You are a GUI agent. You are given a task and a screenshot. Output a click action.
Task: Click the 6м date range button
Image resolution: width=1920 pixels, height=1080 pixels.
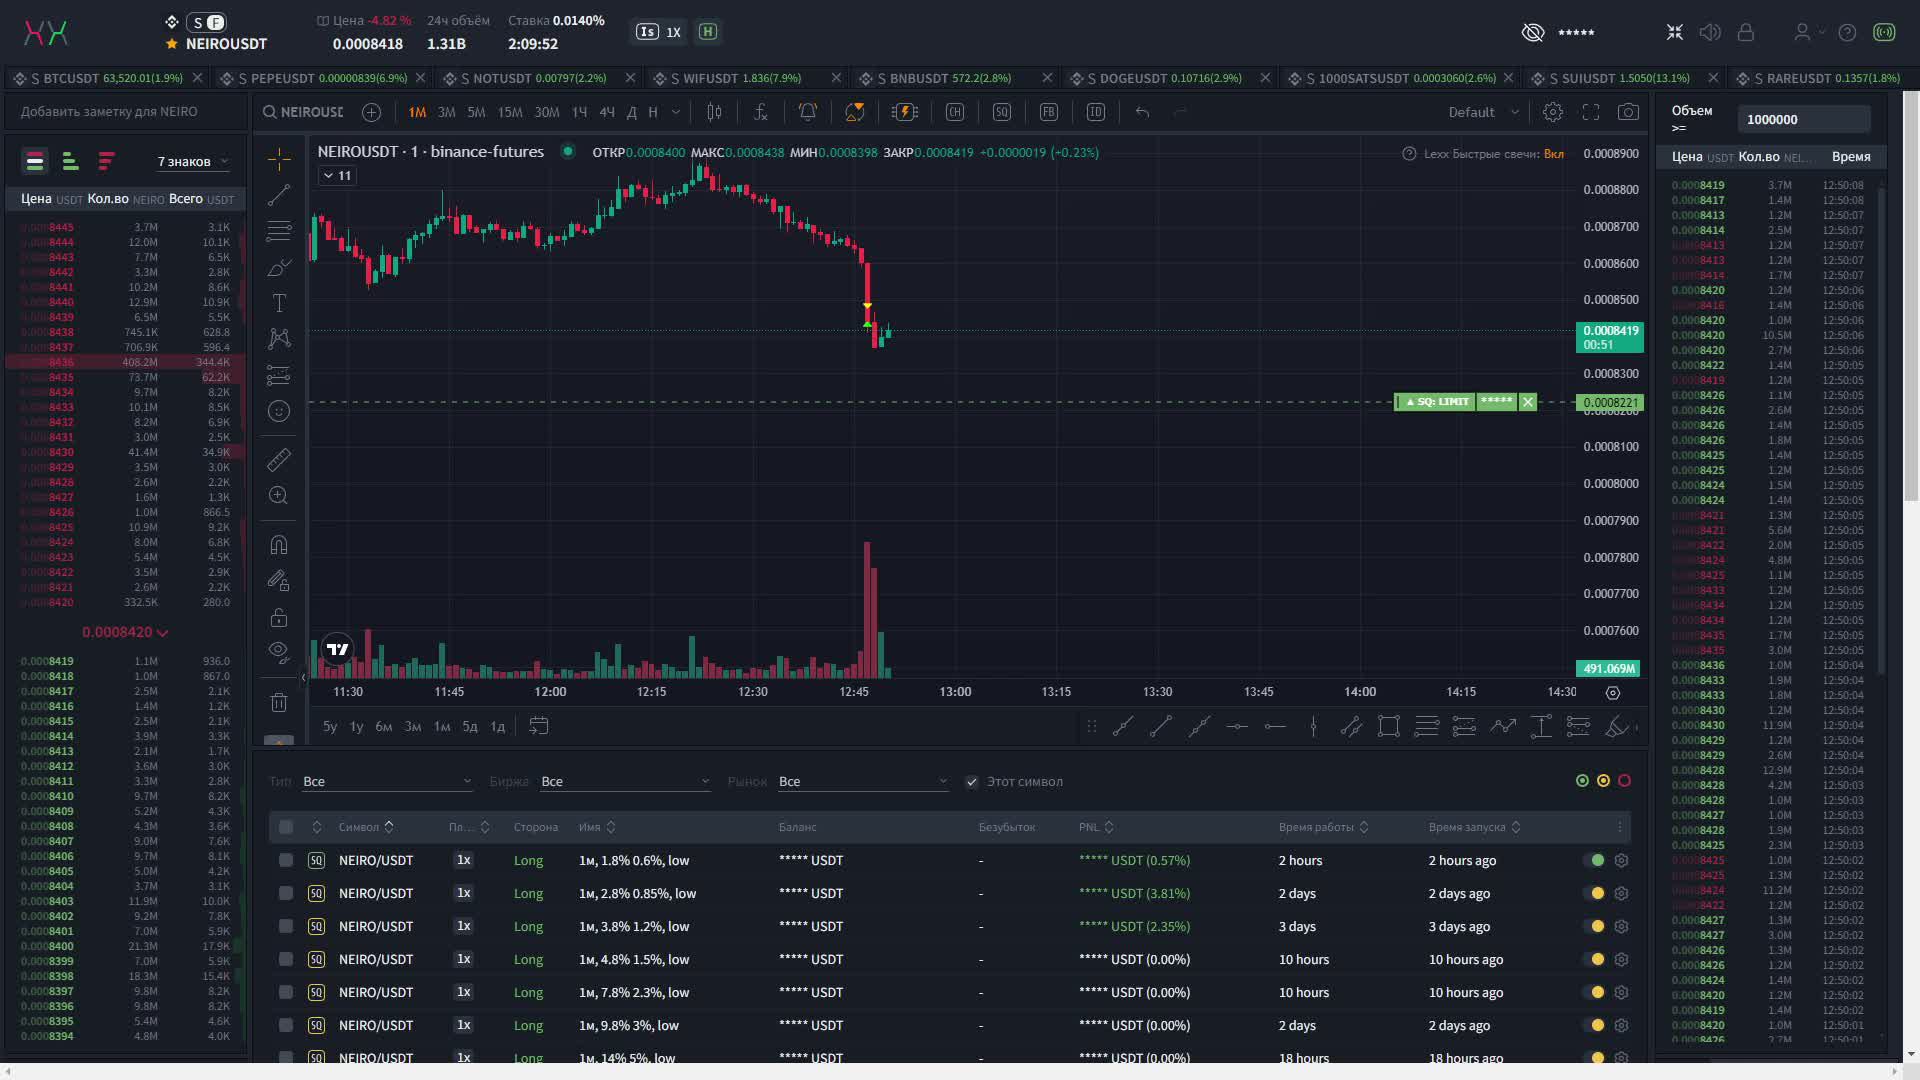[383, 727]
